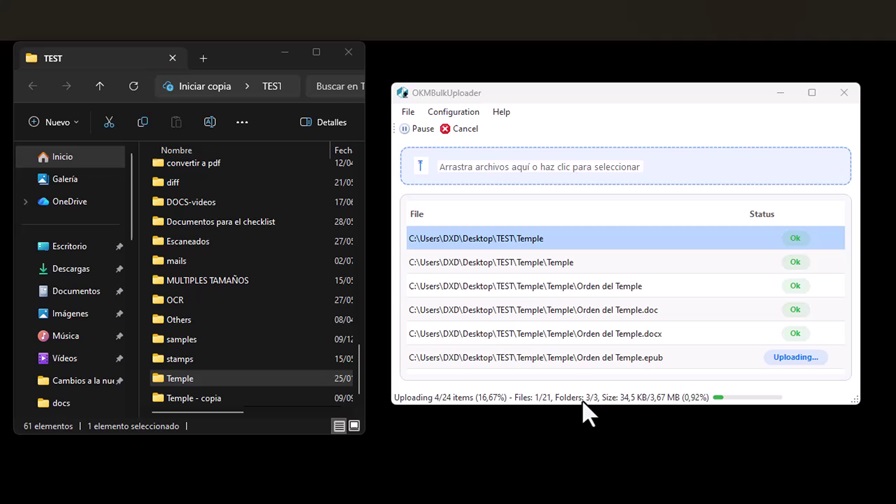Viewport: 896px width, 504px height.
Task: Go back in File Explorer
Action: 33,86
